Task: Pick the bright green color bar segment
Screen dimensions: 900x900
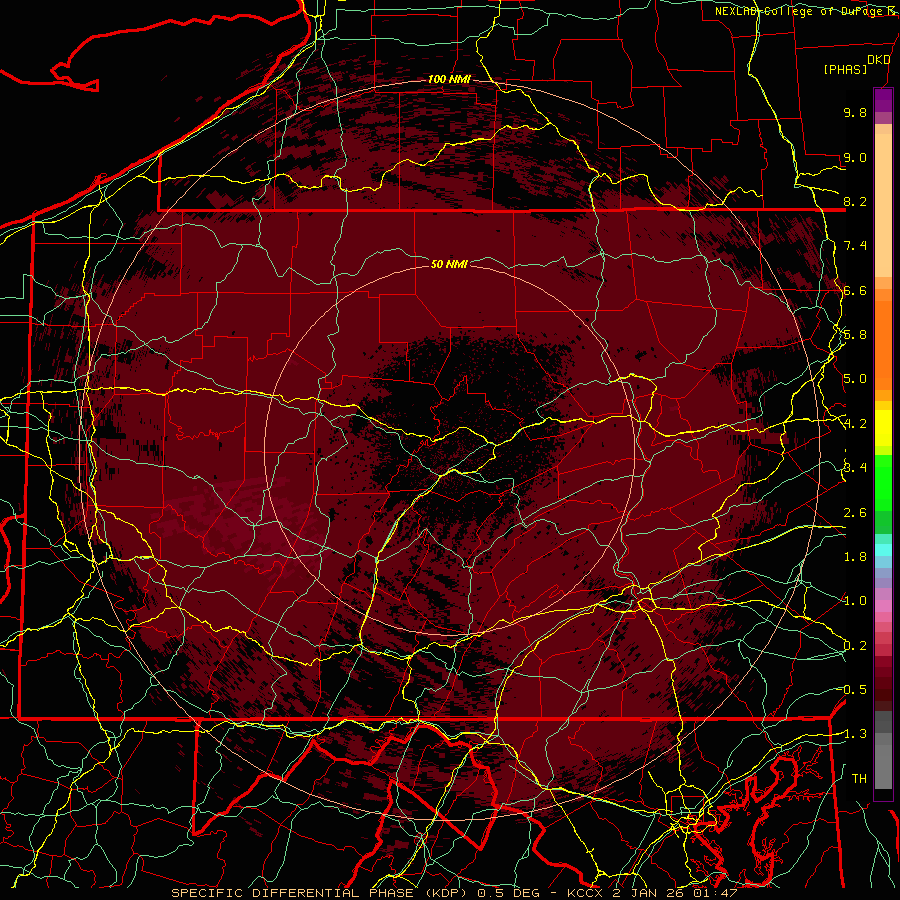Action: tap(883, 482)
